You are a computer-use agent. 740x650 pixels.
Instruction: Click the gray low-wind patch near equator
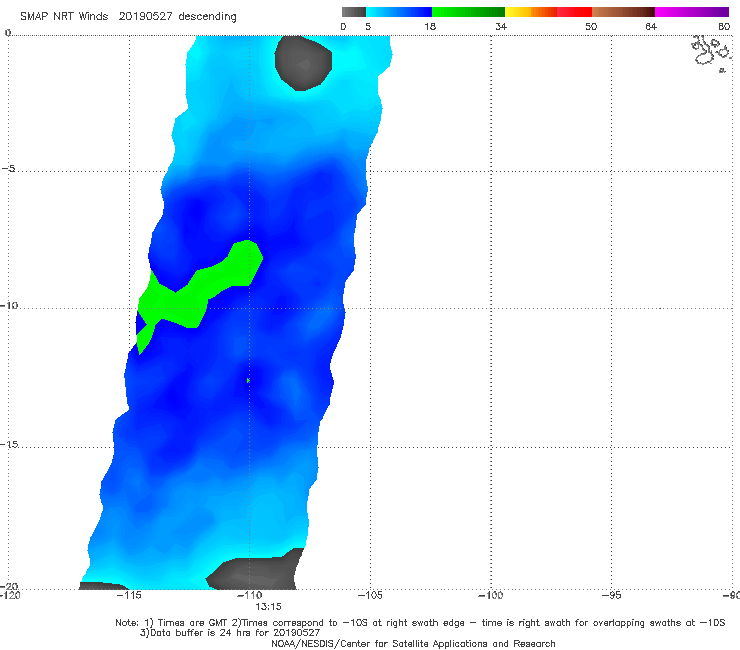[x=303, y=63]
